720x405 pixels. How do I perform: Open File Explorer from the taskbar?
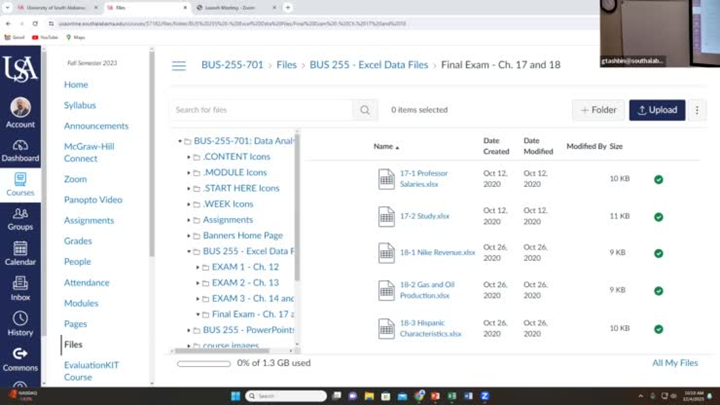tap(369, 396)
